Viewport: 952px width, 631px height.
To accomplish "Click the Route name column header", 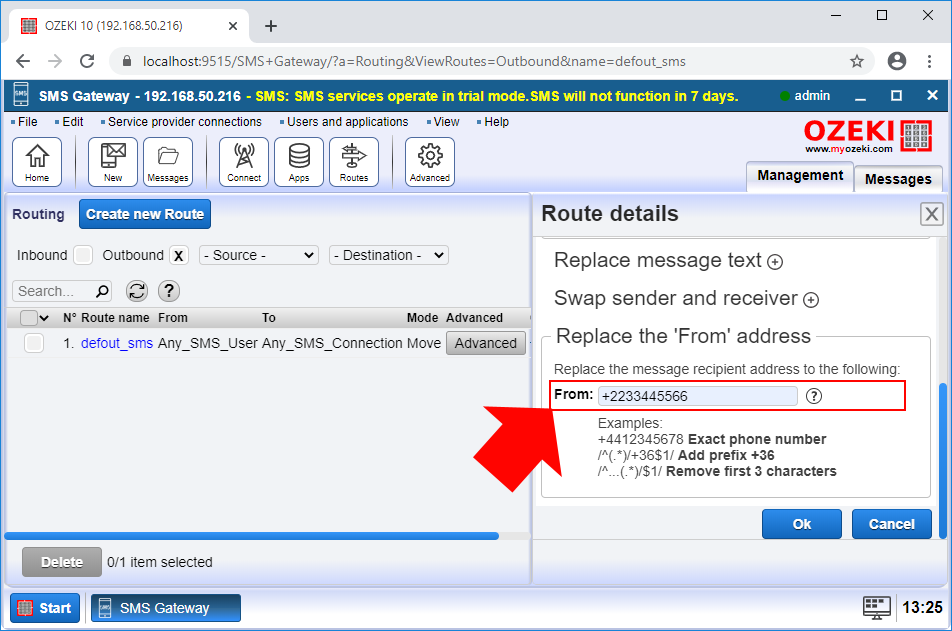I will pyautogui.click(x=115, y=318).
